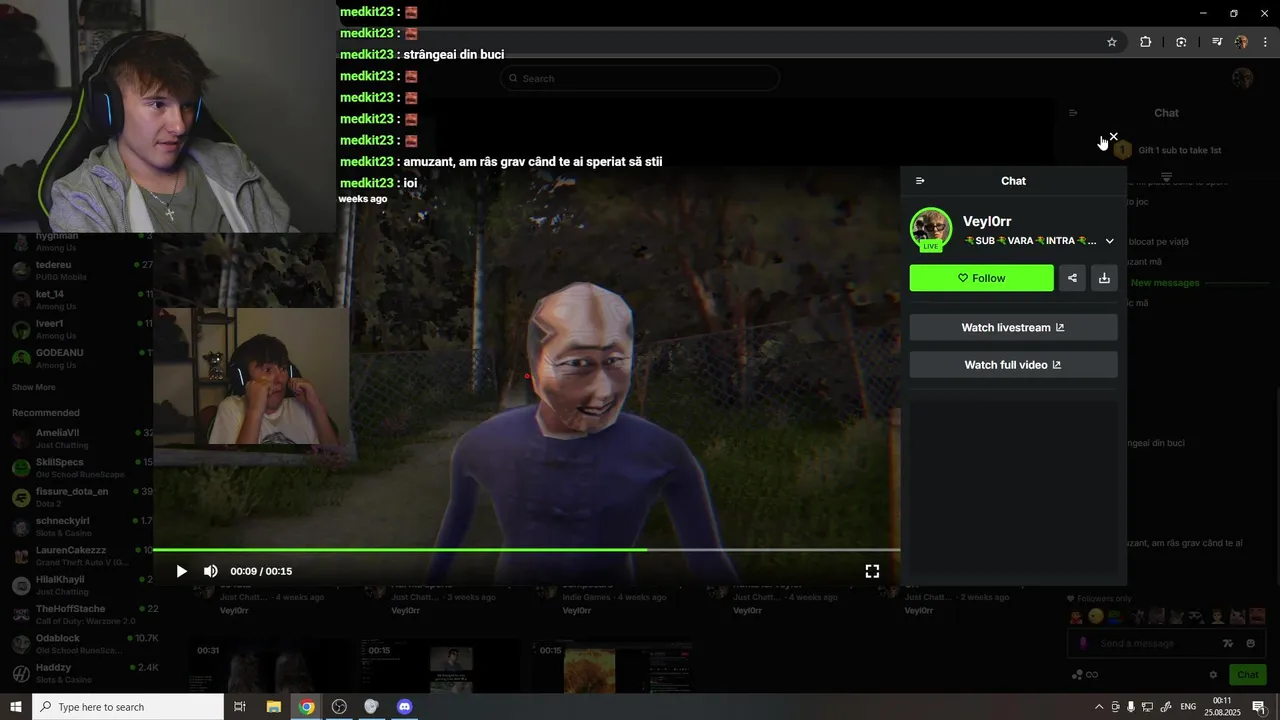Open Veyl0rr's live avatar
The height and width of the screenshot is (720, 1280).
coord(931,229)
